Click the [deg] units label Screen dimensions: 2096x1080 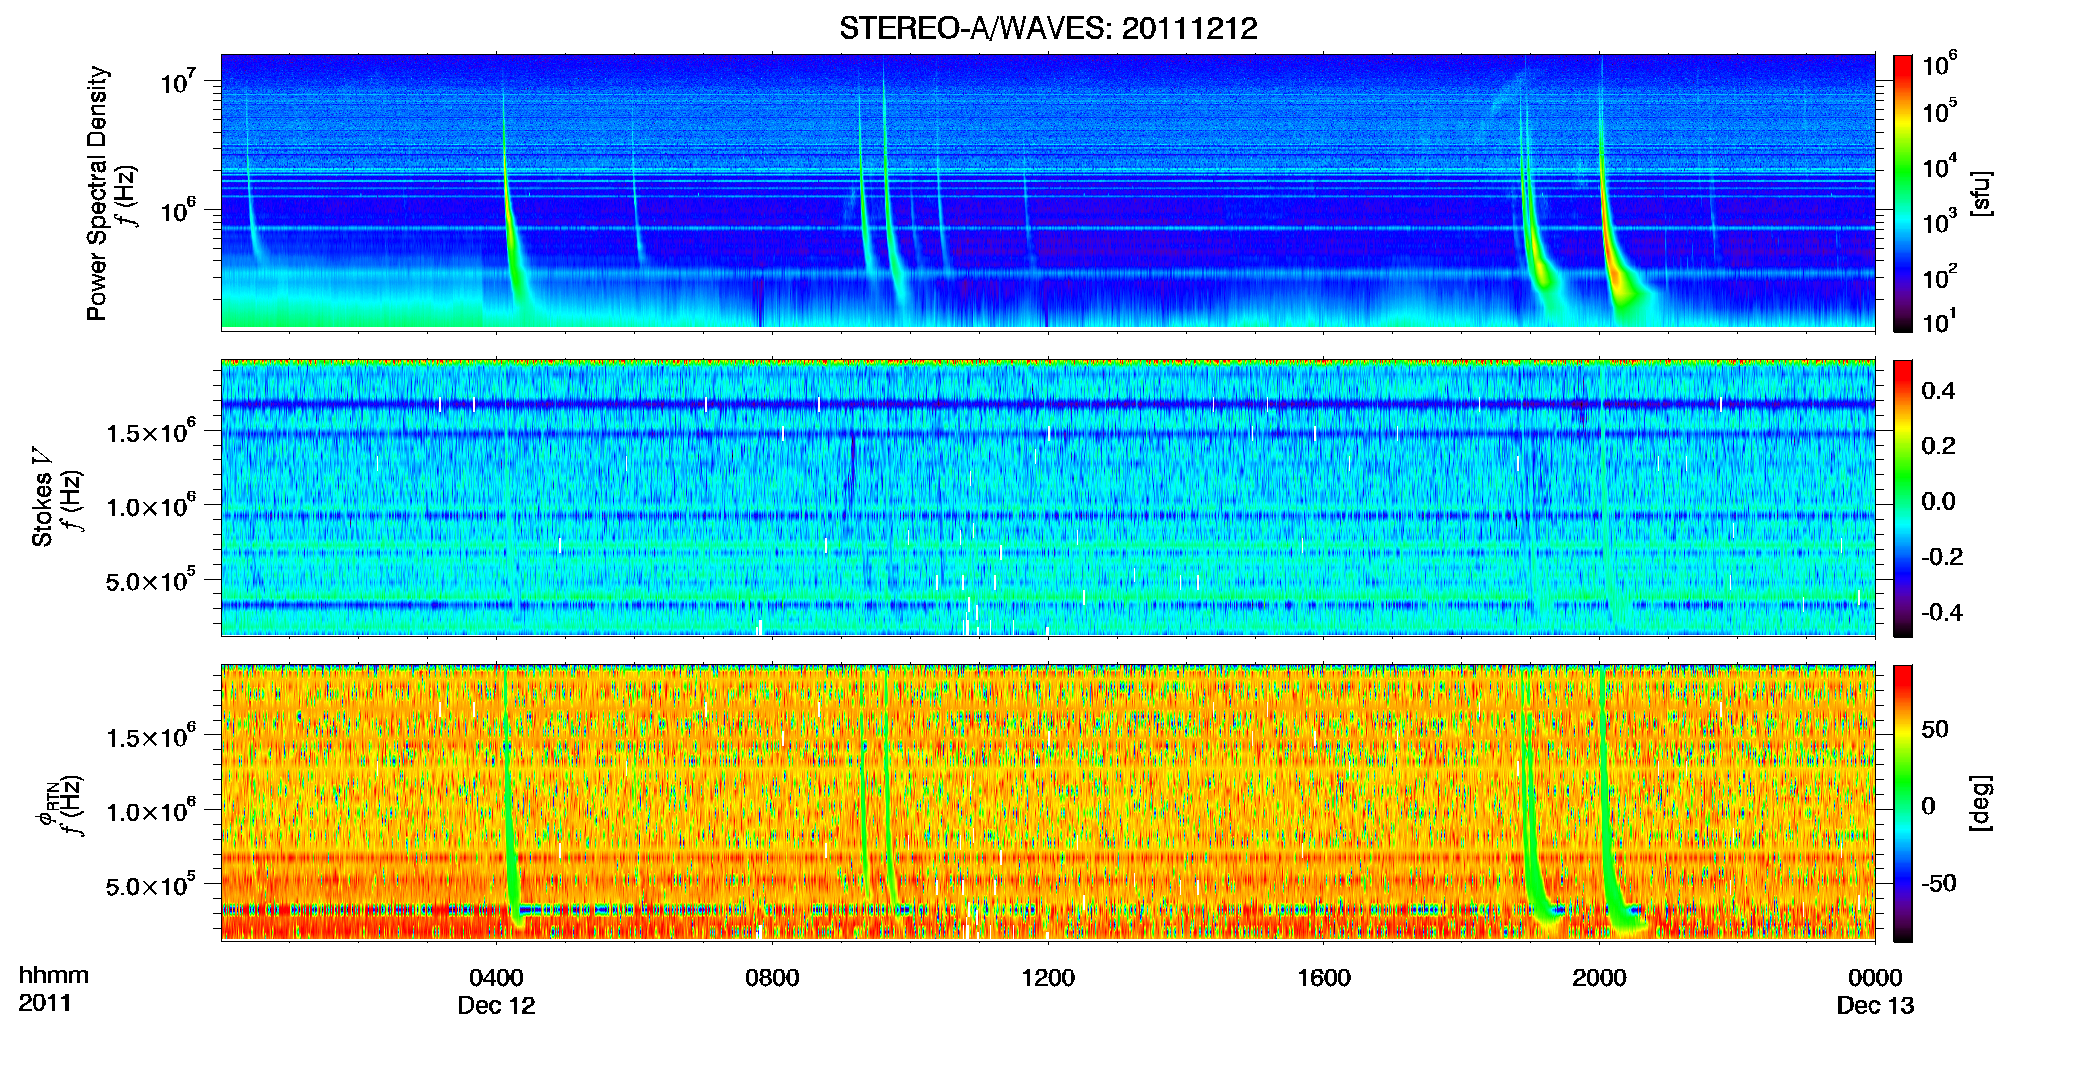coord(1981,803)
